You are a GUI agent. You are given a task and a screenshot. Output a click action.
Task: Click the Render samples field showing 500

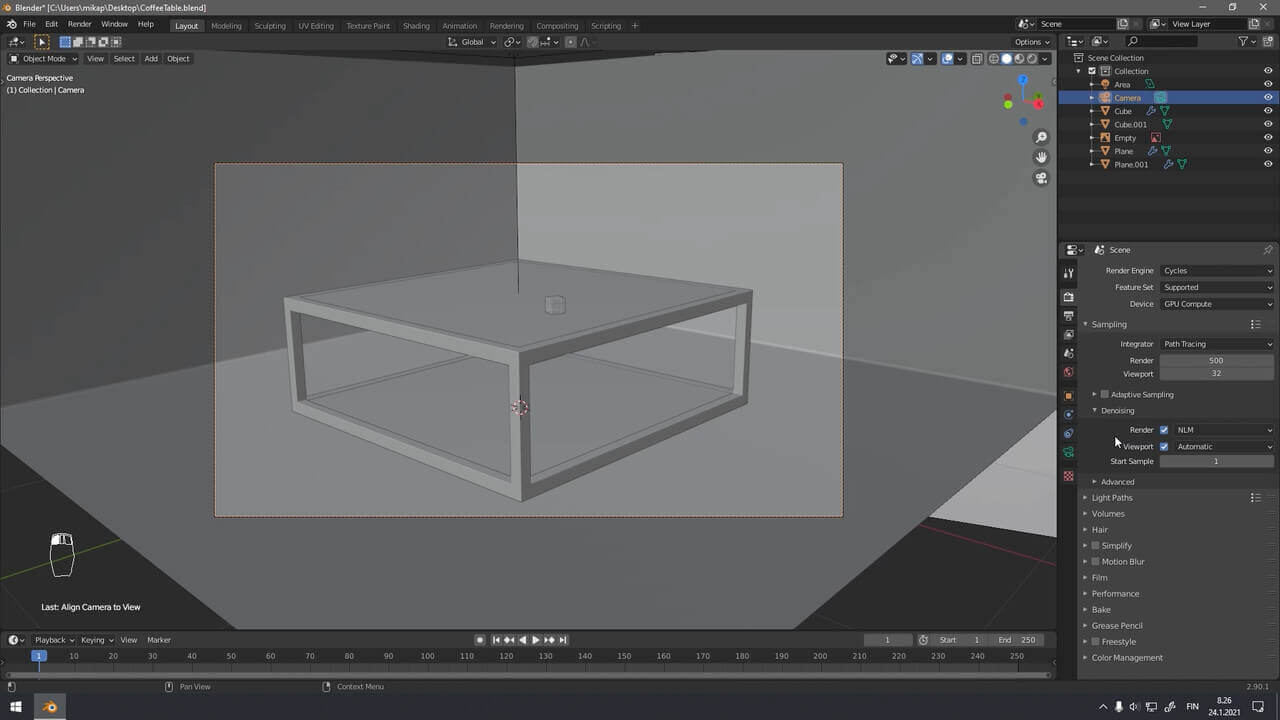pos(1216,360)
